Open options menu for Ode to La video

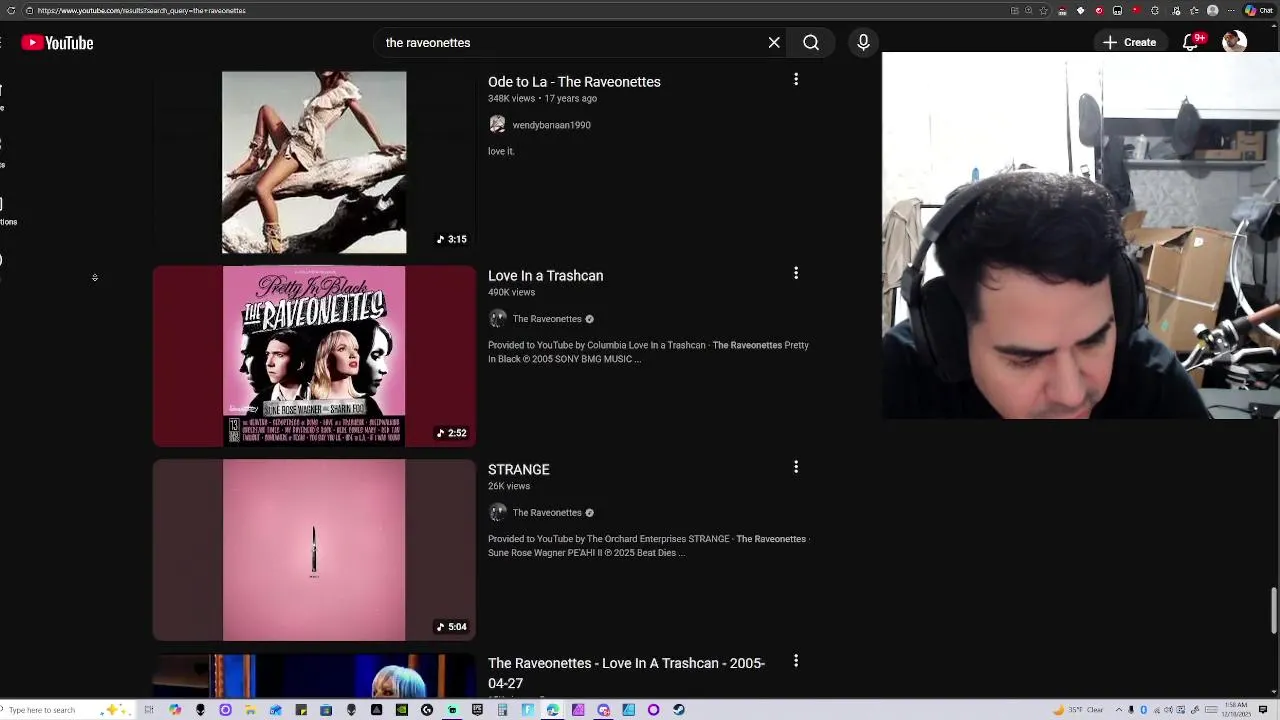click(x=796, y=79)
